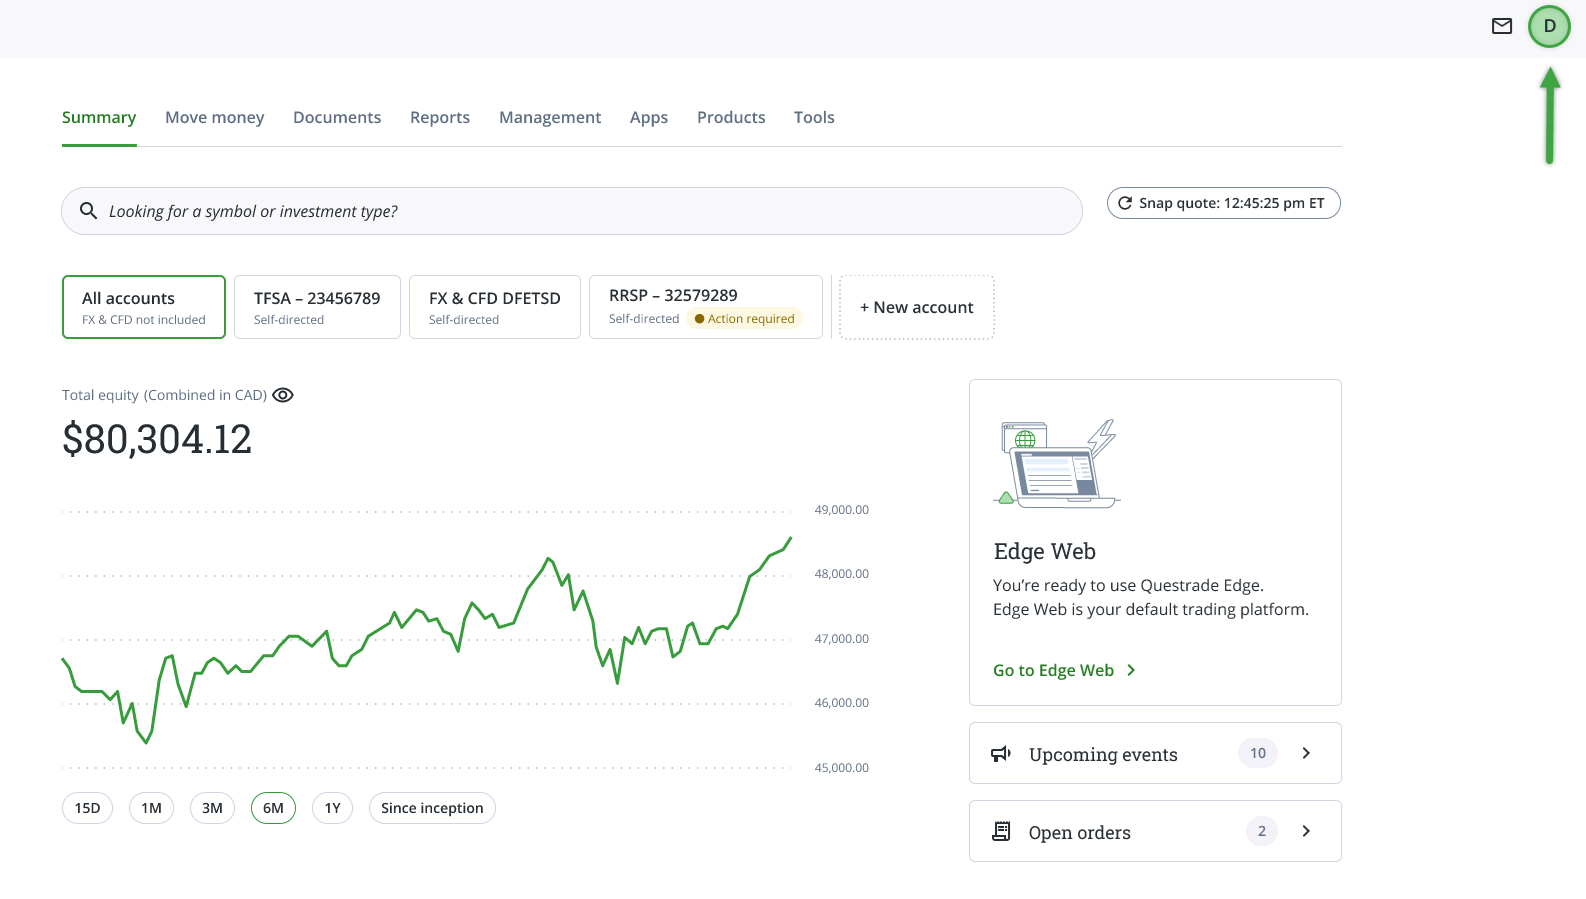This screenshot has width=1586, height=899.
Task: Expand Upcoming events with its chevron
Action: coord(1306,753)
